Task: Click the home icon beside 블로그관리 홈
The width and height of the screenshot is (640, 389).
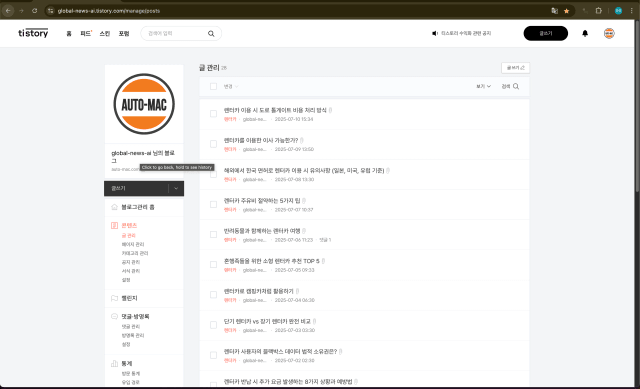Action: tap(115, 207)
